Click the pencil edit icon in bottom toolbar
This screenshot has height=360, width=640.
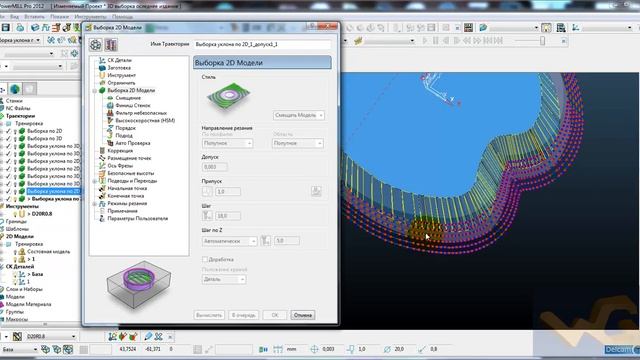[148, 336]
